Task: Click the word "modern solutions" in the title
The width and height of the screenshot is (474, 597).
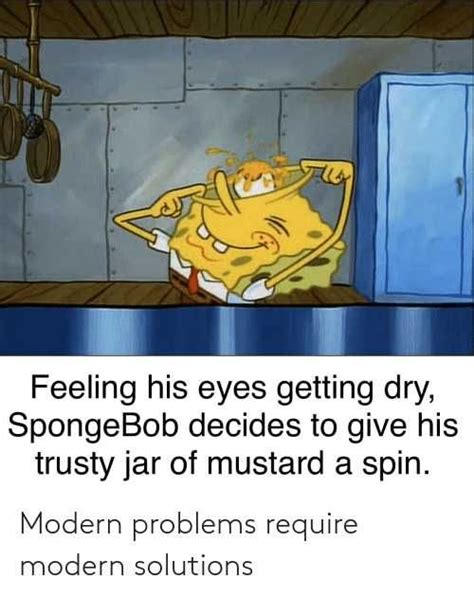Action: pos(136,565)
